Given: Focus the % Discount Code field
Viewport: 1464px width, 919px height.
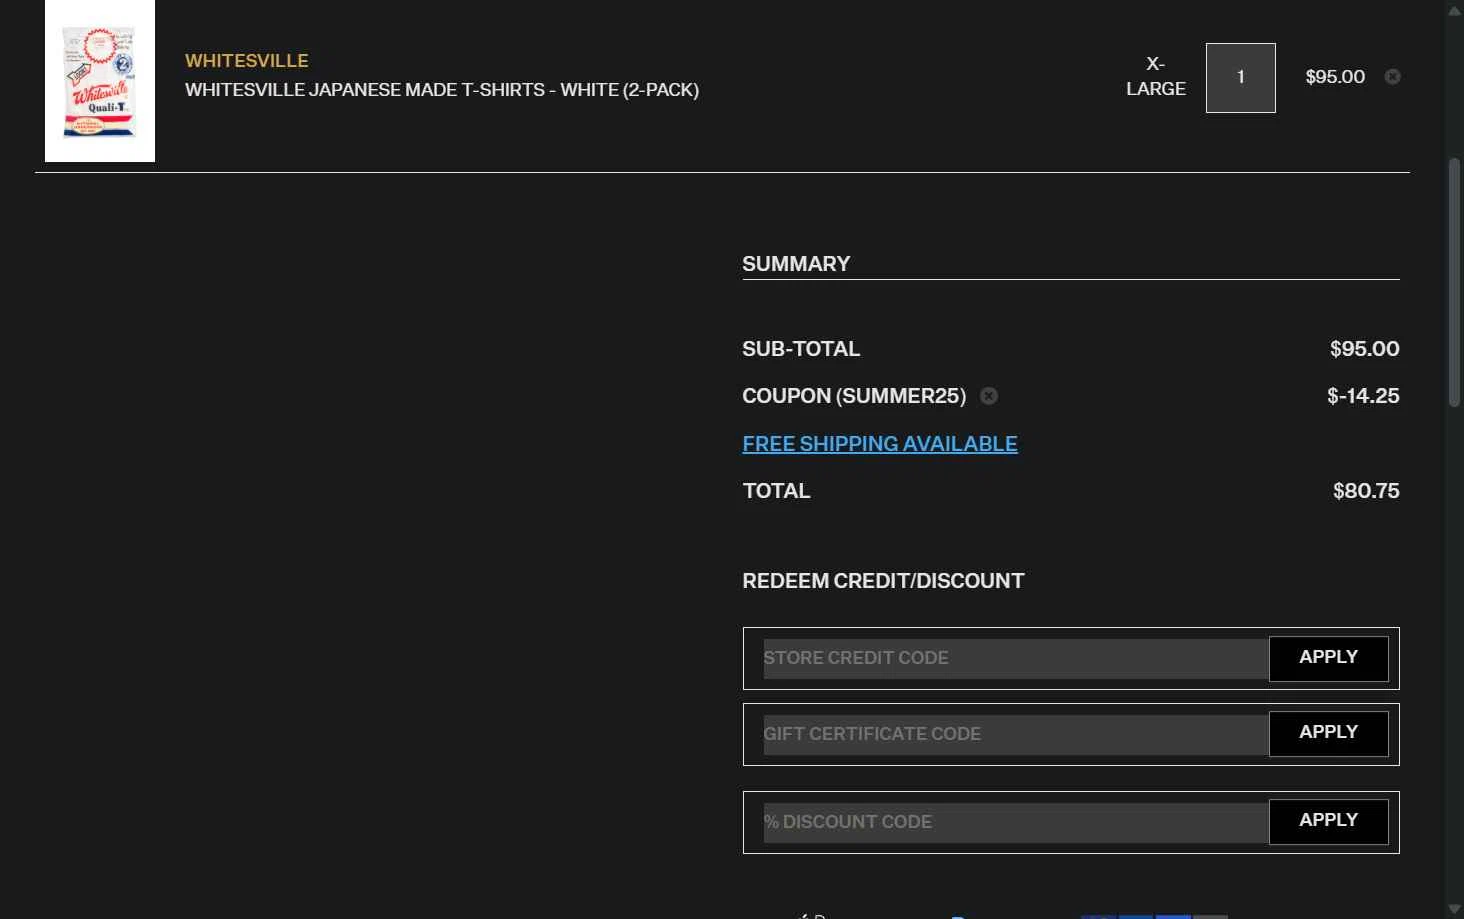Looking at the screenshot, I should [x=1016, y=822].
